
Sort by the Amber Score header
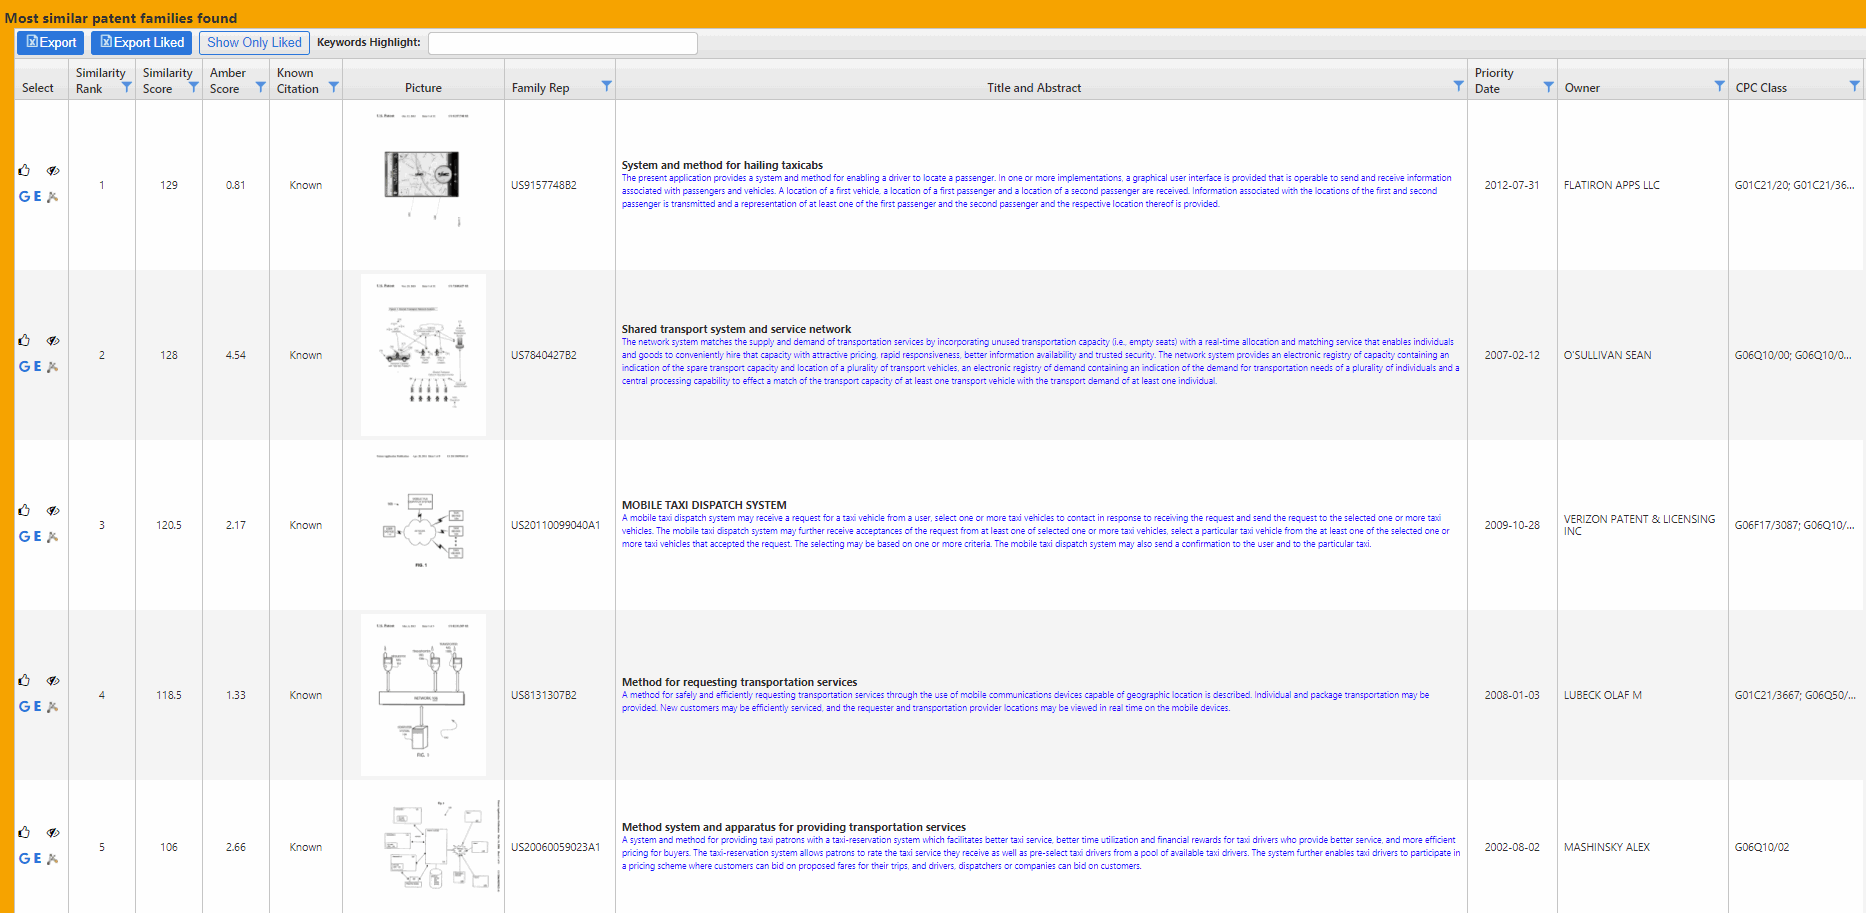pyautogui.click(x=227, y=81)
